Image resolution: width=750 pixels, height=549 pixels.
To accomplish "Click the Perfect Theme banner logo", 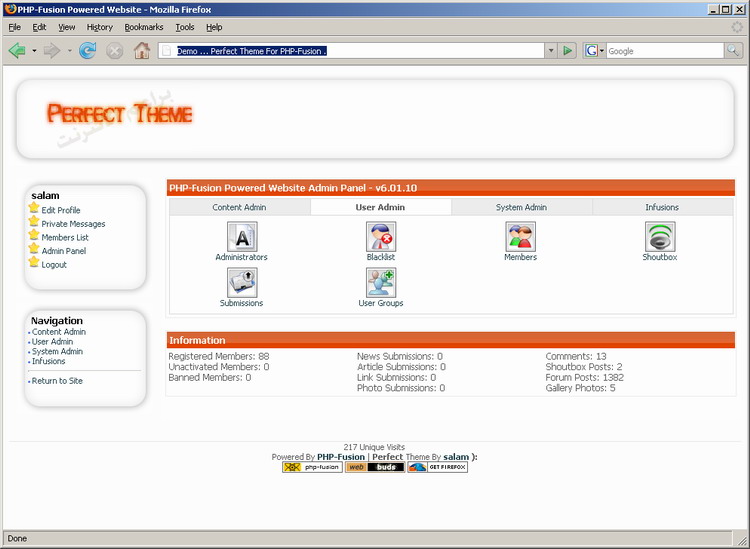I will tap(120, 114).
